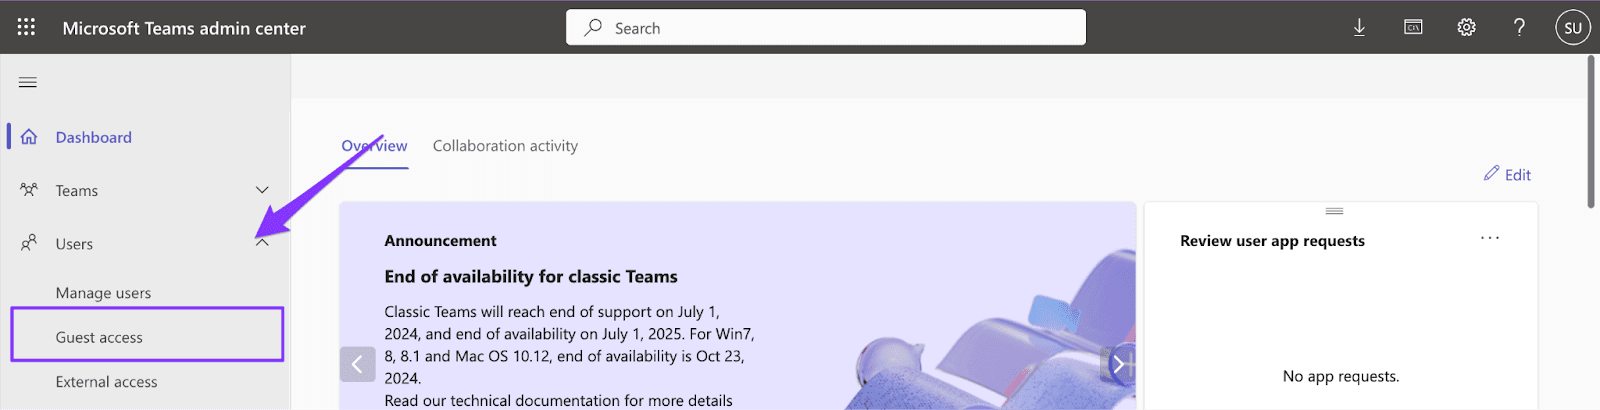The width and height of the screenshot is (1600, 410).
Task: Open the Cloud Shell console icon
Action: point(1413,28)
